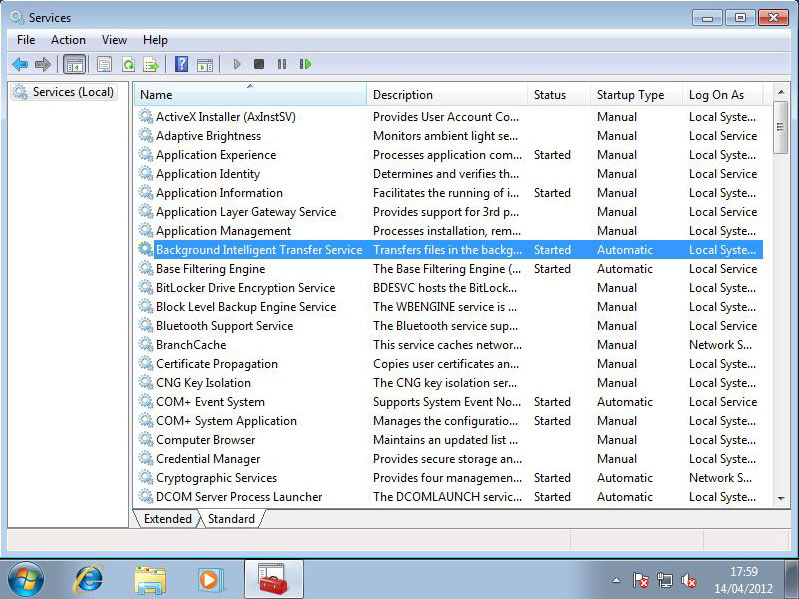Open the File menu
799x599 pixels.
coord(26,40)
